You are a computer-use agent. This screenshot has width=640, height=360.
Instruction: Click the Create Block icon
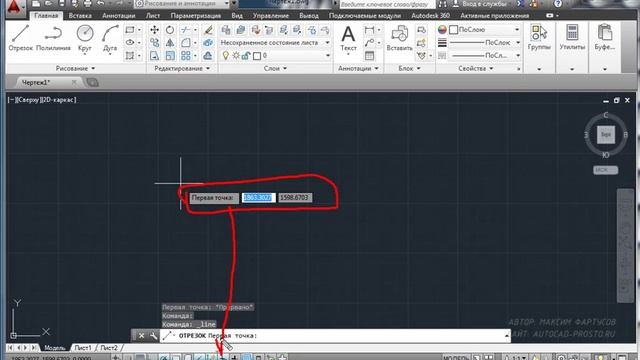pos(421,30)
